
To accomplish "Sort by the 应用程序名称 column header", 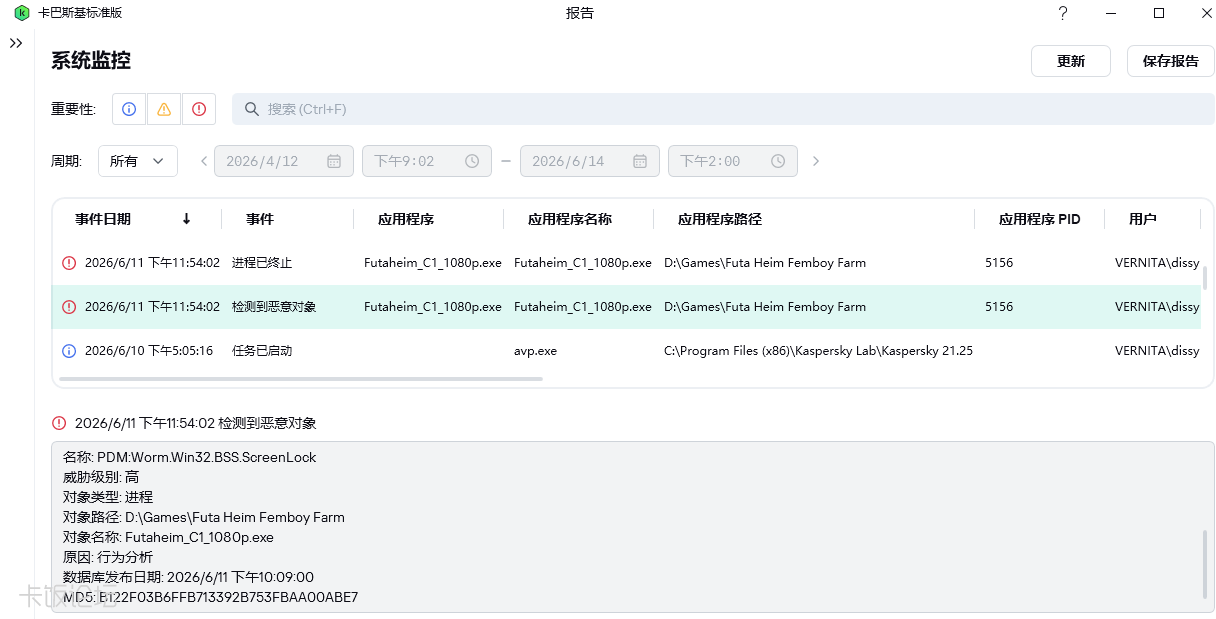I will (570, 219).
